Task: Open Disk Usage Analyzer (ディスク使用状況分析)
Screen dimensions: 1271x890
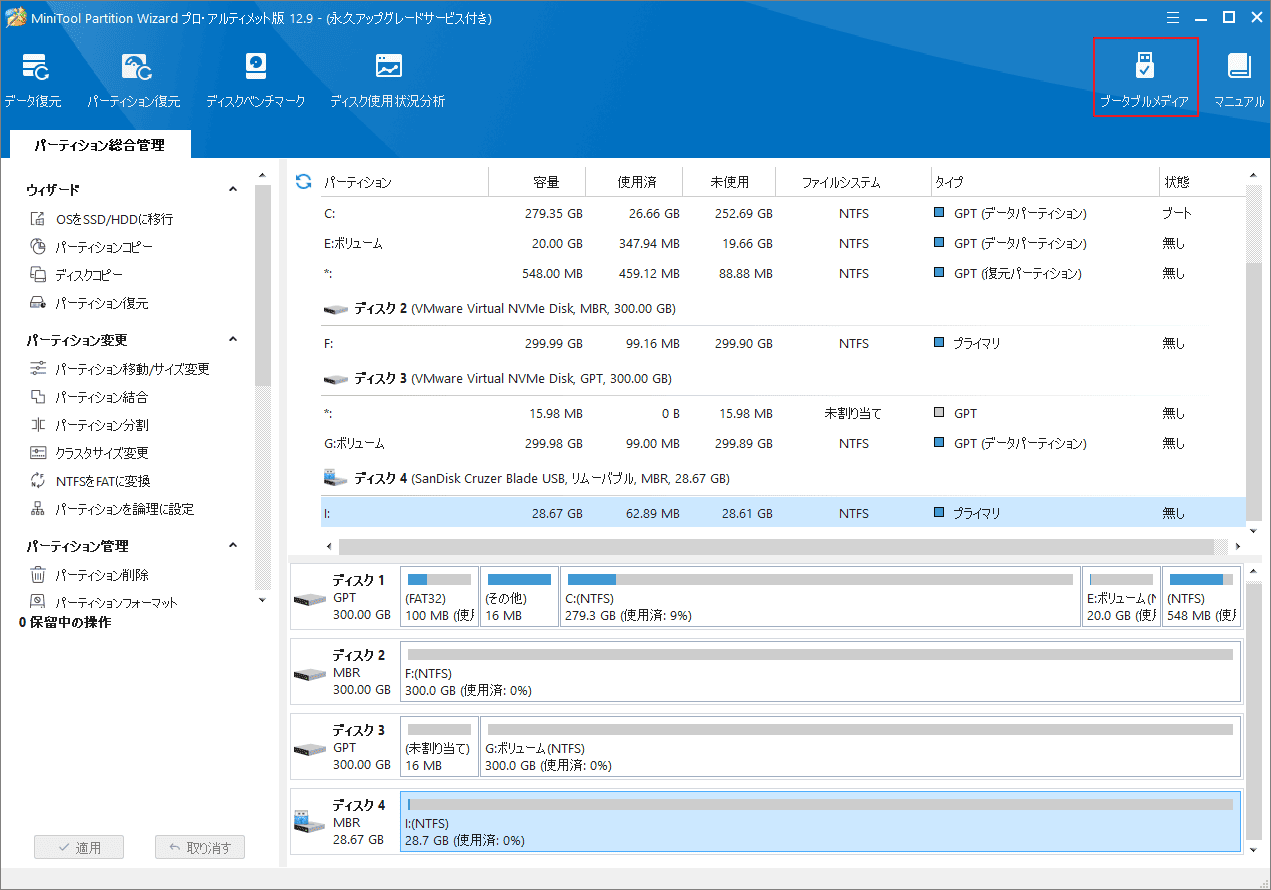Action: (x=388, y=80)
